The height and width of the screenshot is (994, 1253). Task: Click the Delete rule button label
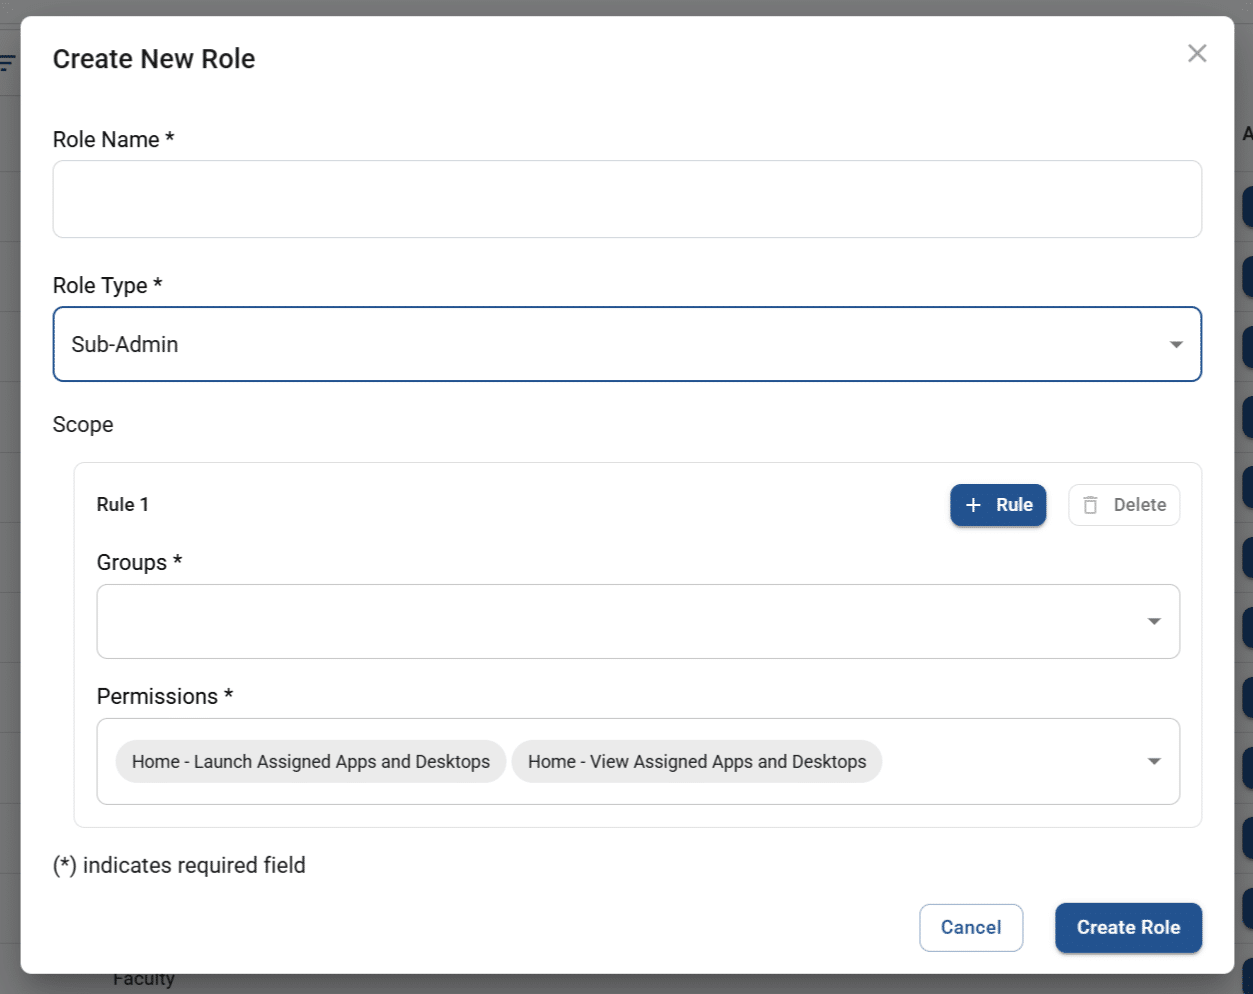click(1139, 505)
